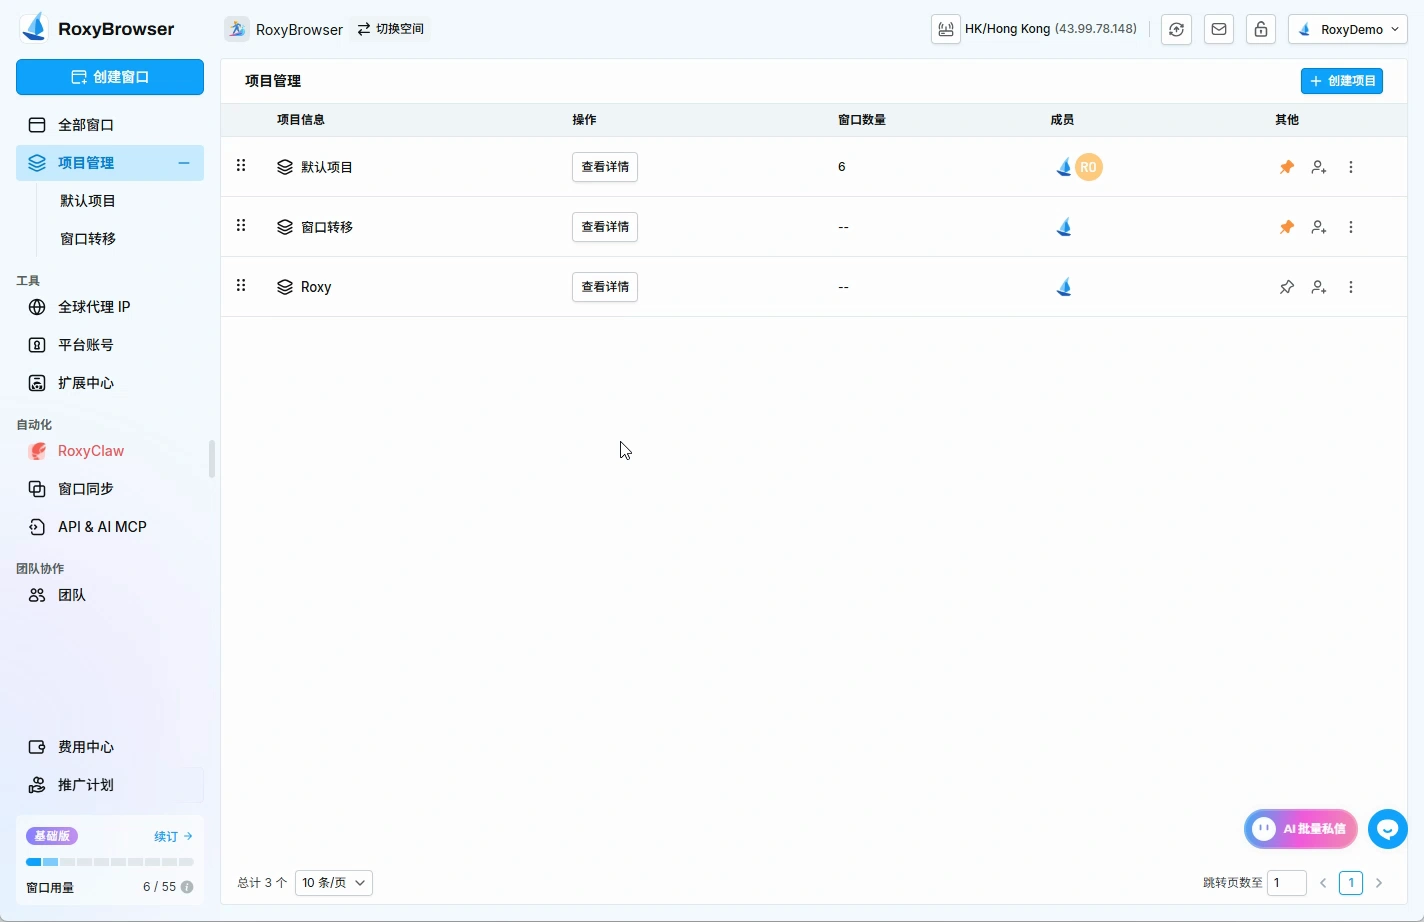Open more options for 窗口转移
This screenshot has width=1424, height=922.
(x=1351, y=227)
